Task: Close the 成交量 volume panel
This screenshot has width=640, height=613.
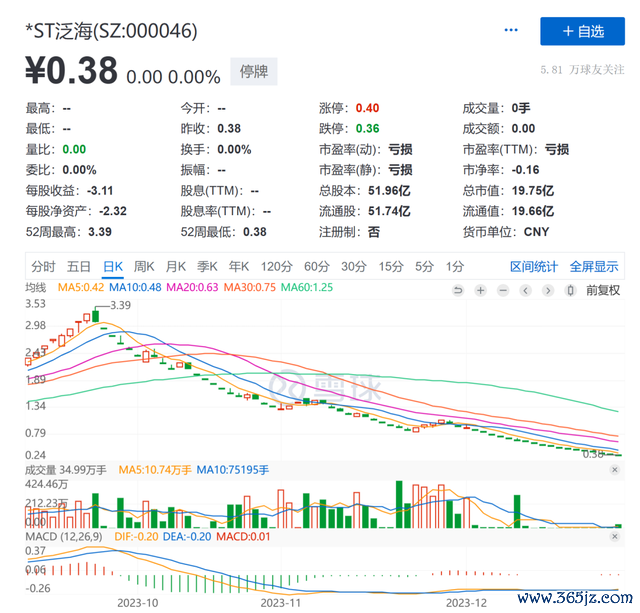Action: tap(615, 470)
